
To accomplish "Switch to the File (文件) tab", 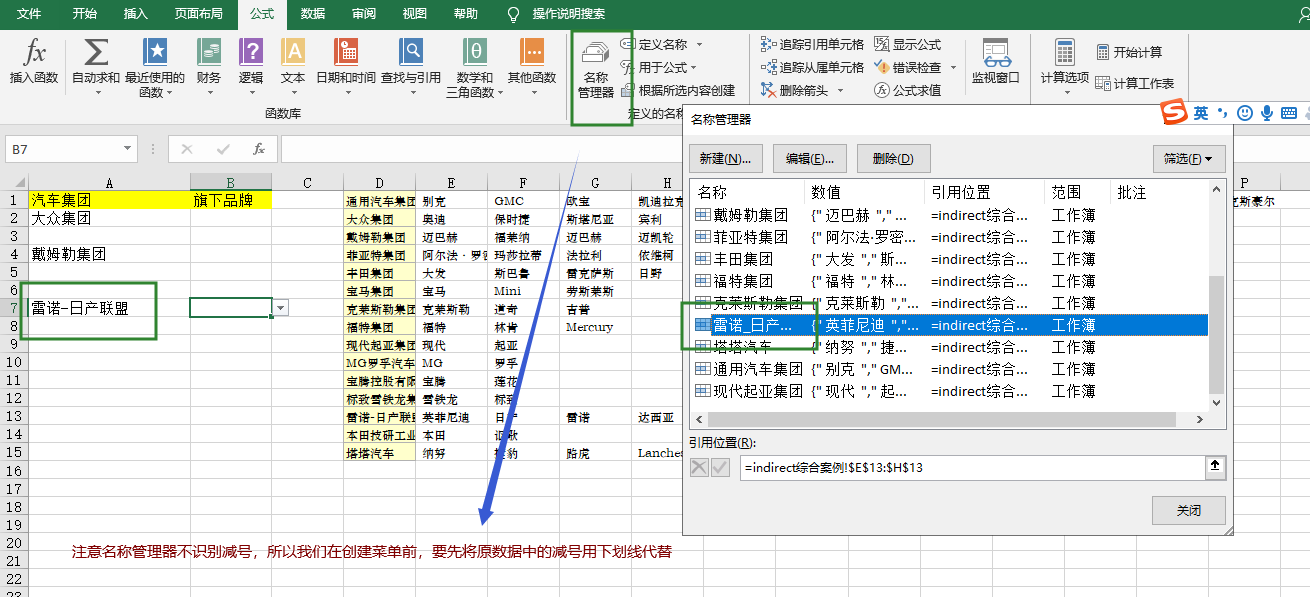I will tap(30, 14).
